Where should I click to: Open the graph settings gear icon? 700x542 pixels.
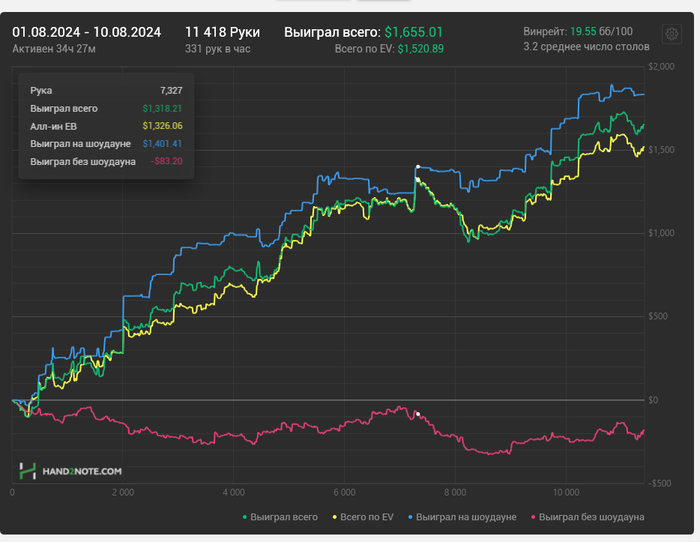[671, 34]
